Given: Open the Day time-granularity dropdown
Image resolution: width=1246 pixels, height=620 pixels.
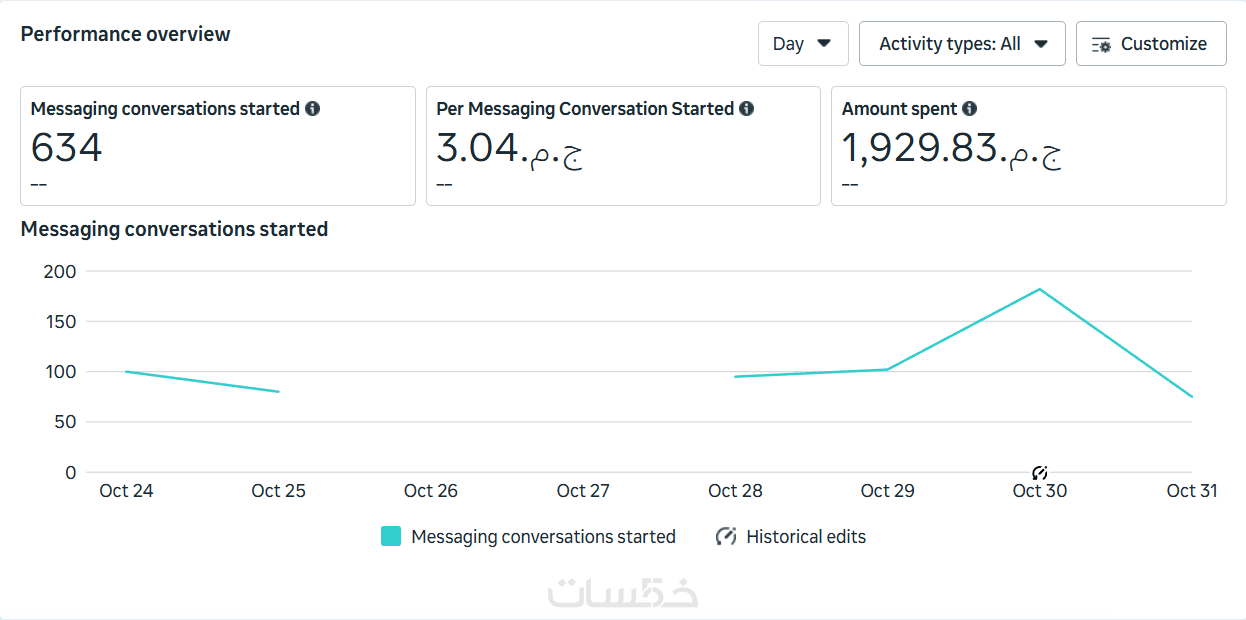Looking at the screenshot, I should point(802,44).
